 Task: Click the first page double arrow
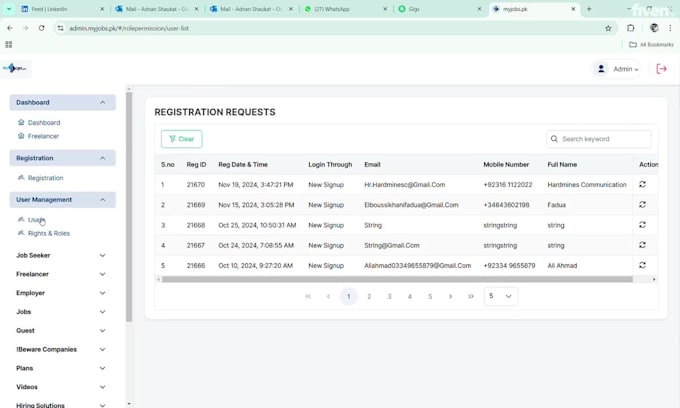(308, 297)
